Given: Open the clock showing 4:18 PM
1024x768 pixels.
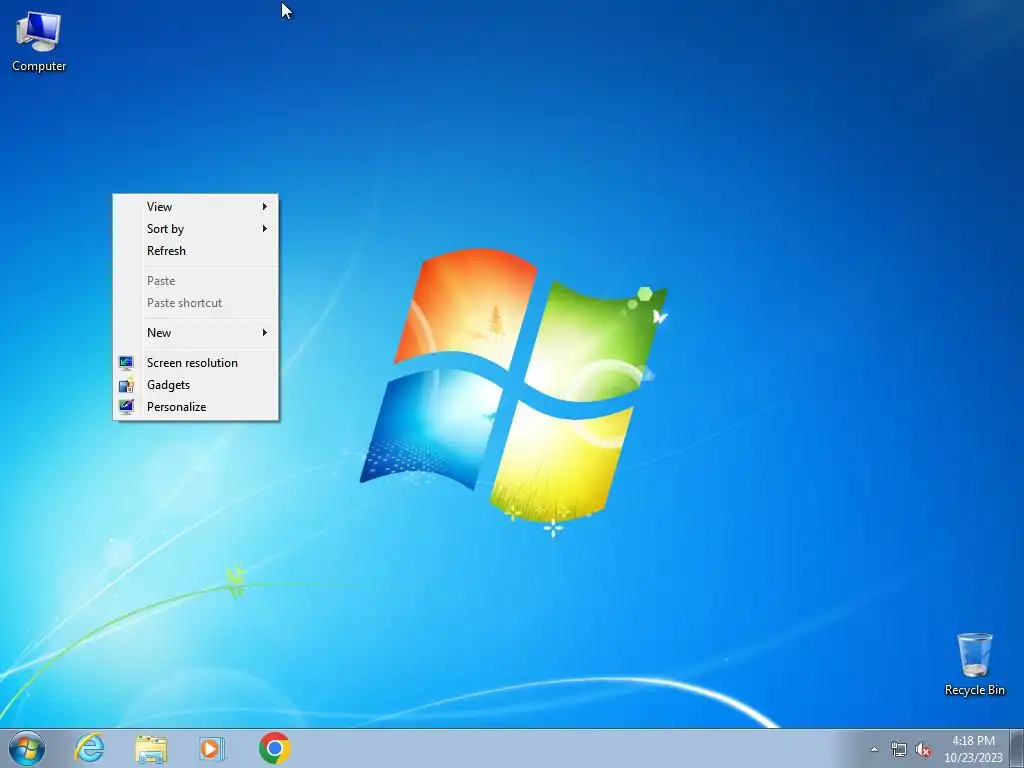Looking at the screenshot, I should (x=973, y=741).
